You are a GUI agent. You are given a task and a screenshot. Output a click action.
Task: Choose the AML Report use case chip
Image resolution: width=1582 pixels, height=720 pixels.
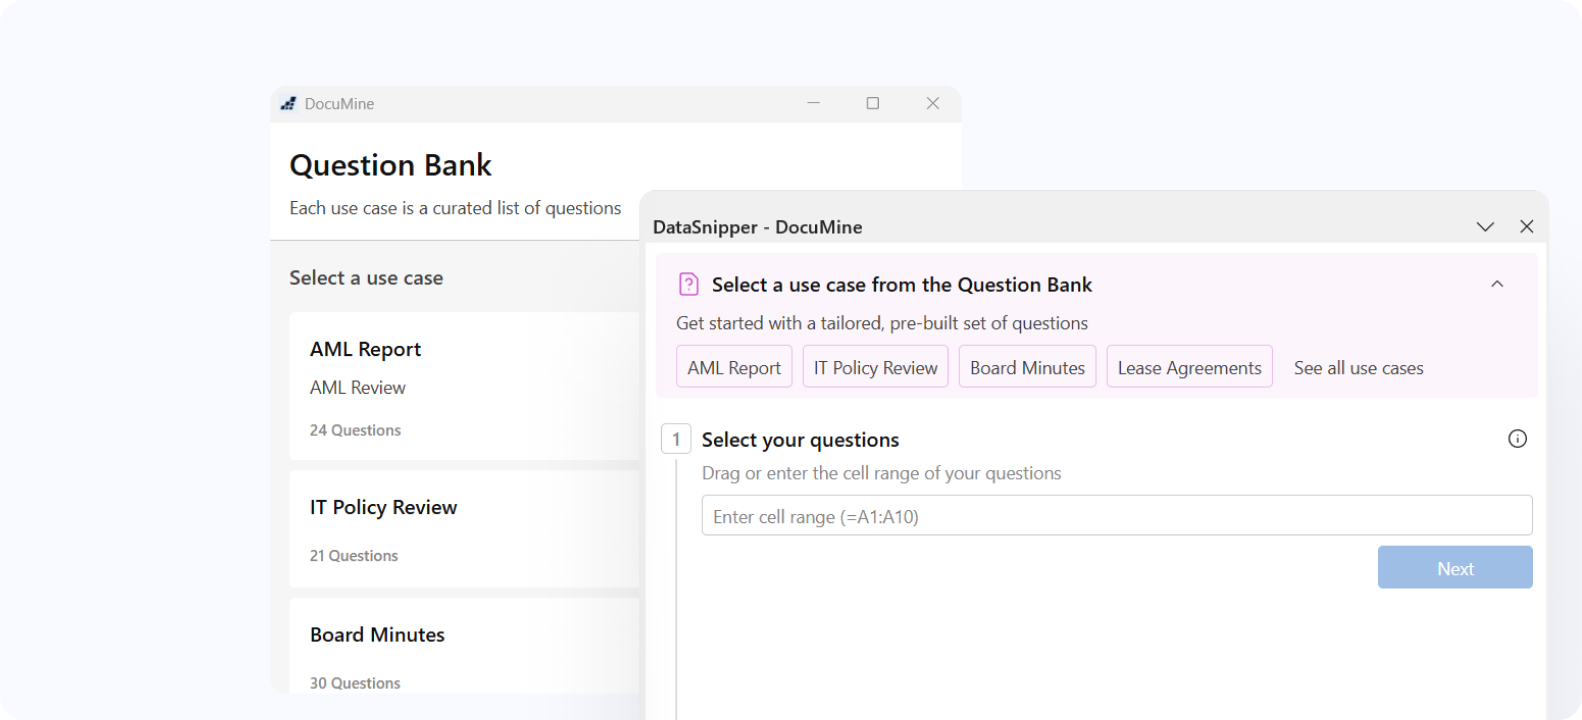[734, 367]
